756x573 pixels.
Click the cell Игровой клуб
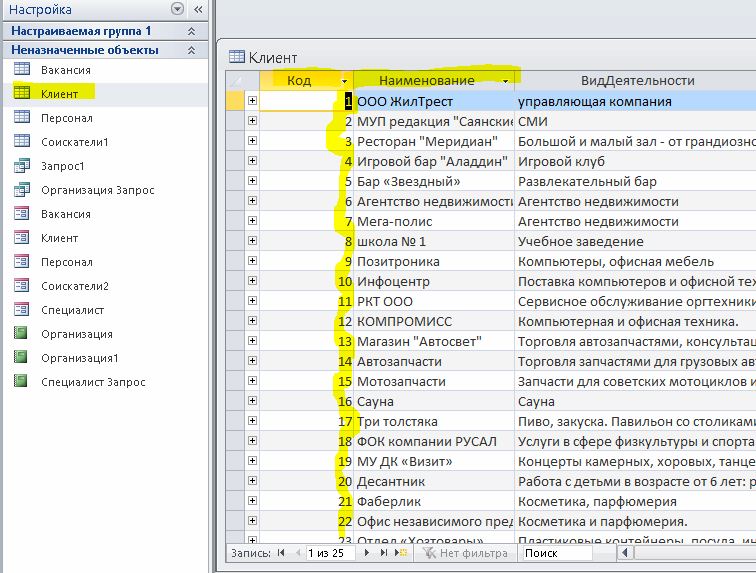(635, 162)
